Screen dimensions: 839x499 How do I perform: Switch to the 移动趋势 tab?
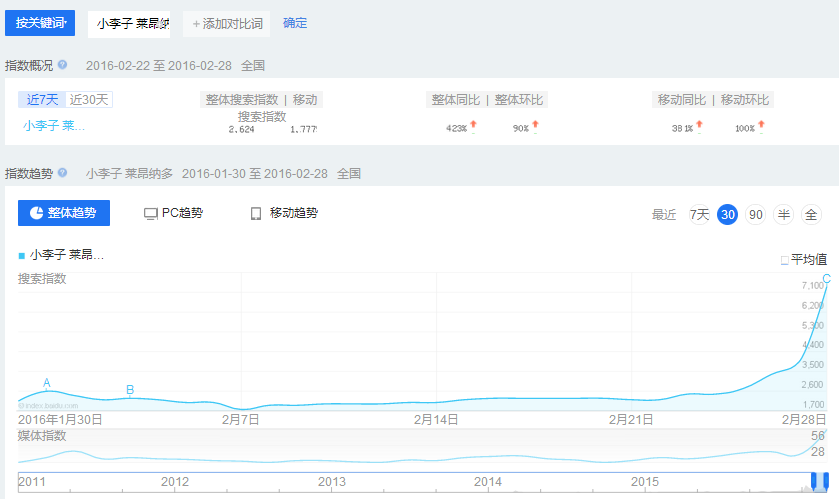[284, 213]
